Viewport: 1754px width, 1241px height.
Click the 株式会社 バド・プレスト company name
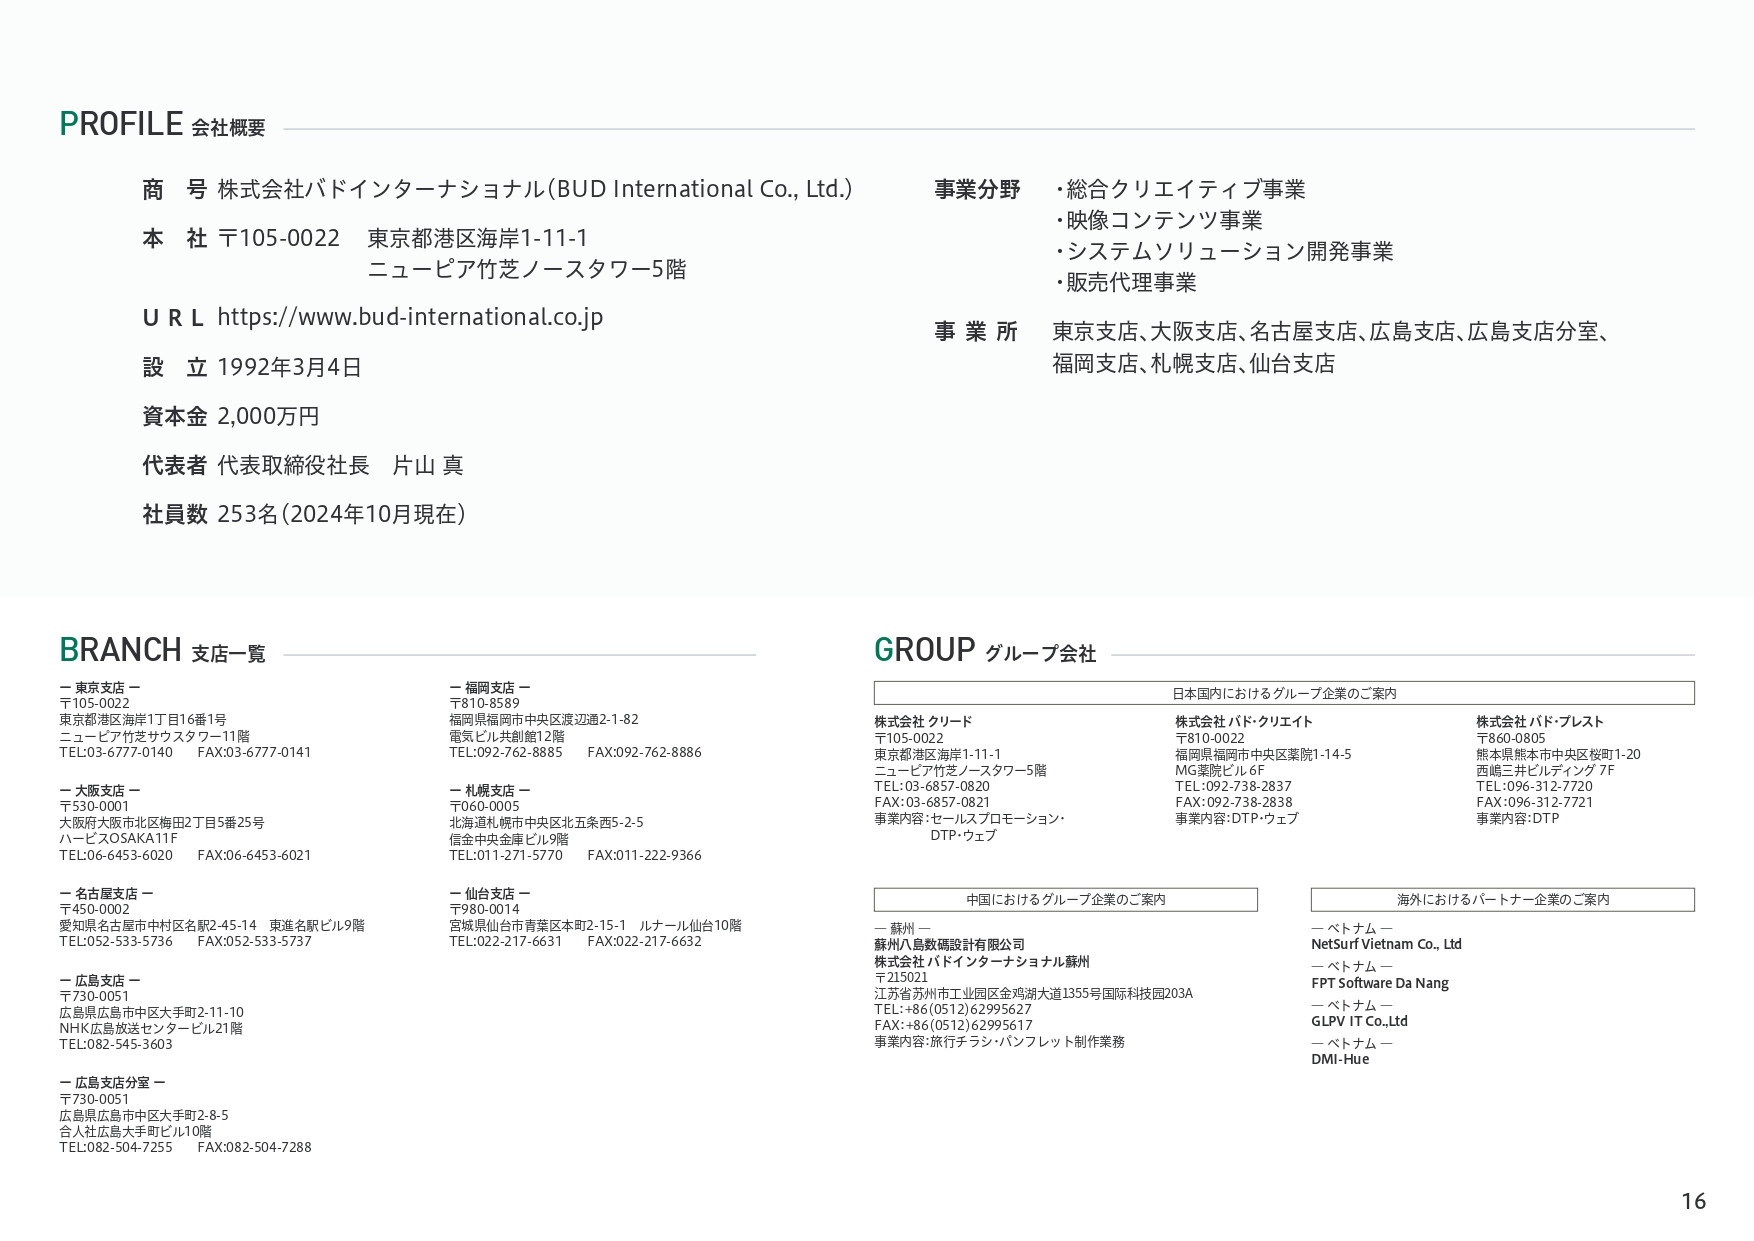pyautogui.click(x=1539, y=721)
